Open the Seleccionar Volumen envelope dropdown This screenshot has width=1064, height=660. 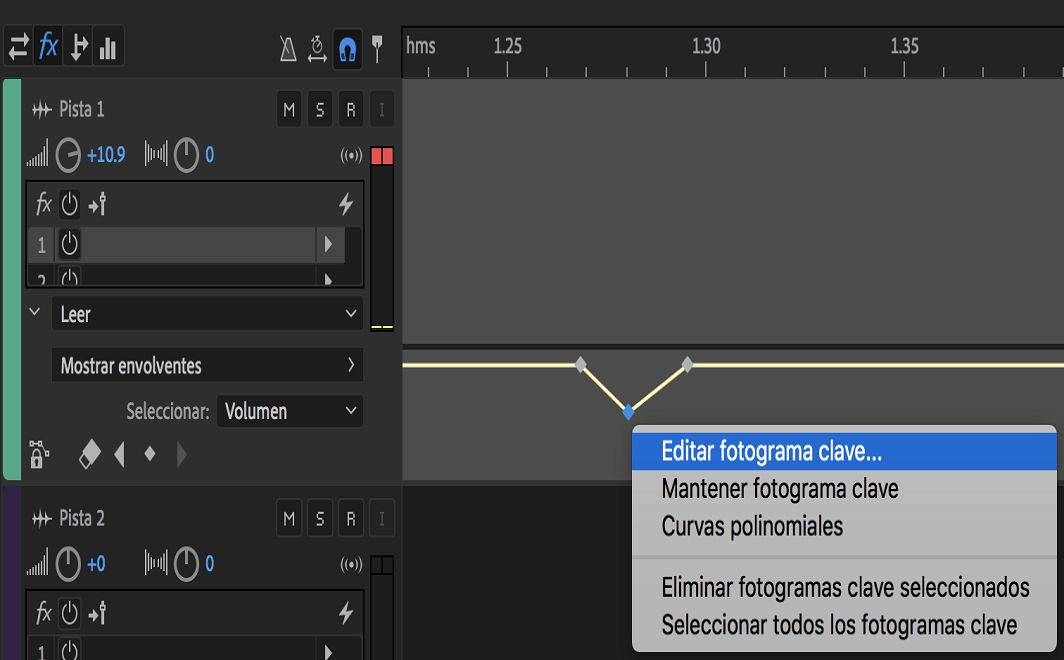tap(290, 411)
